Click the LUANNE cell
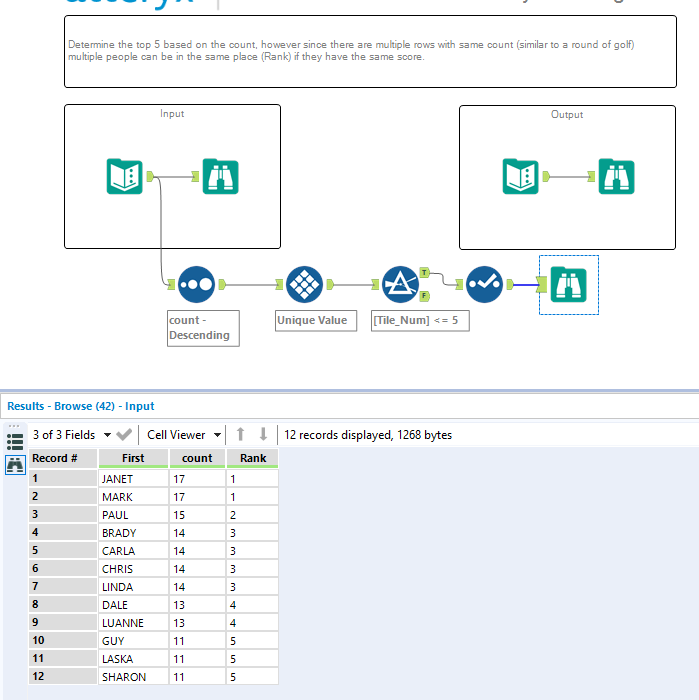 (x=133, y=623)
